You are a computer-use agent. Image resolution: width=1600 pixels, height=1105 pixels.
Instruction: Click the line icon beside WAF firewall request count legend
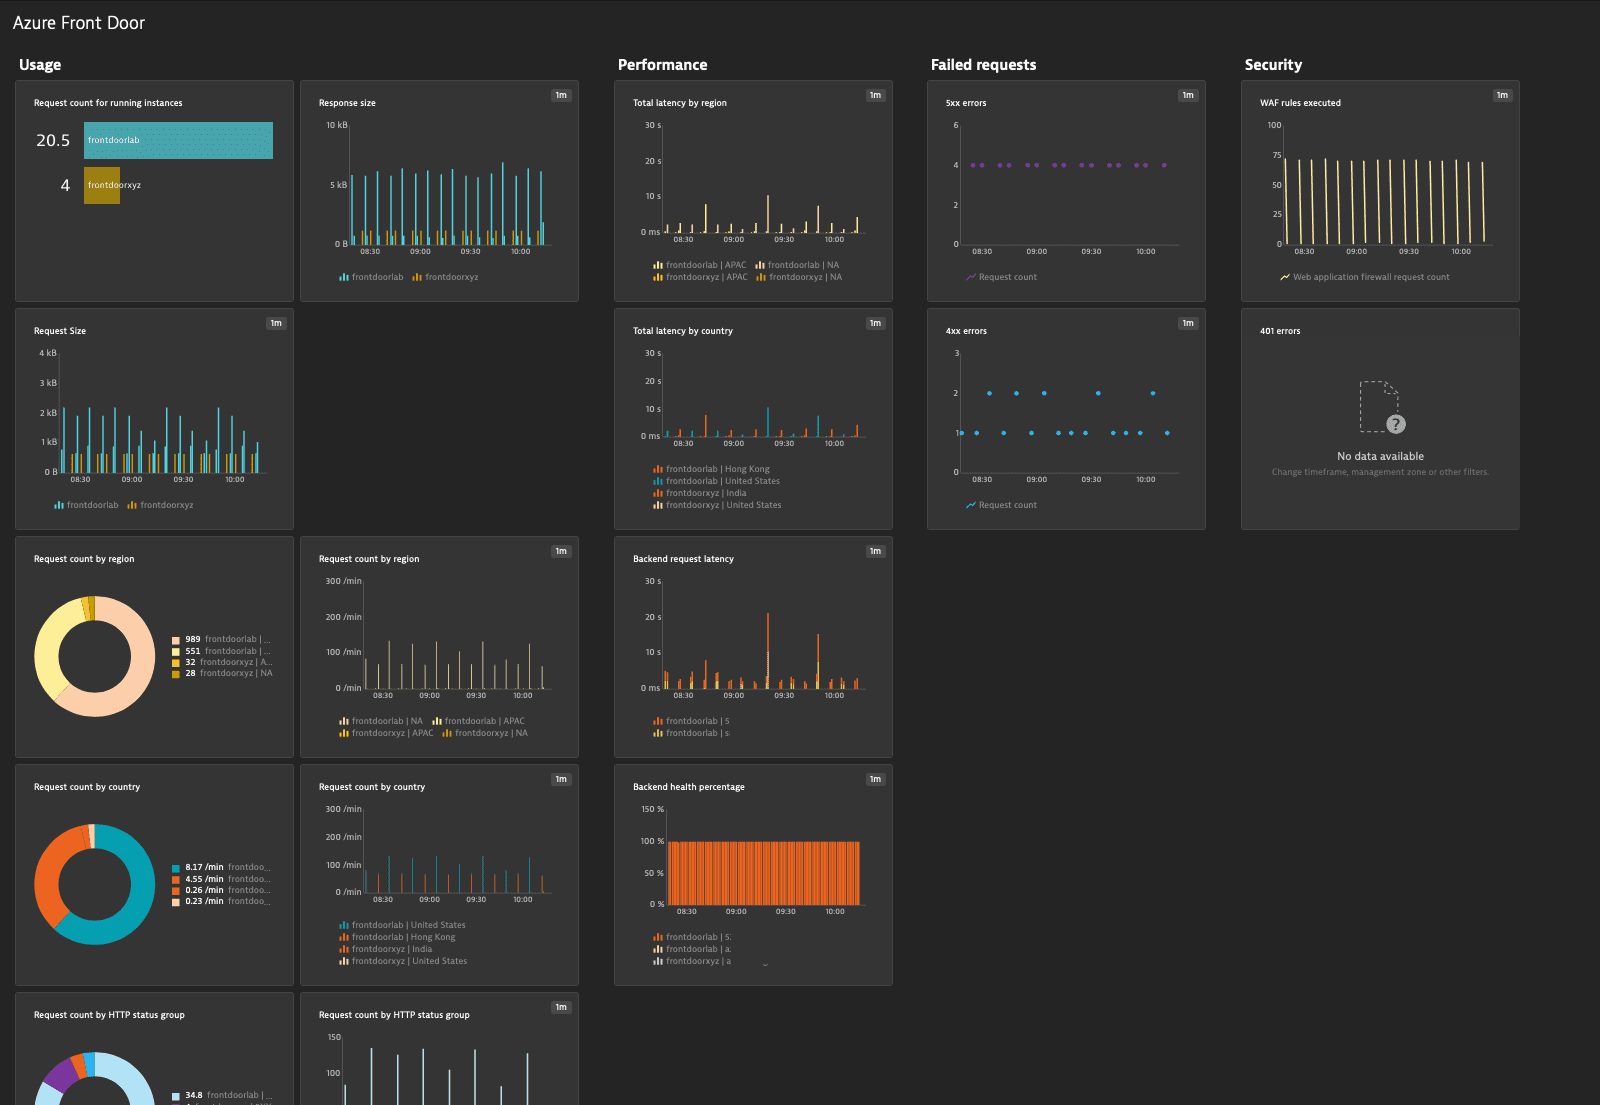coord(1285,277)
